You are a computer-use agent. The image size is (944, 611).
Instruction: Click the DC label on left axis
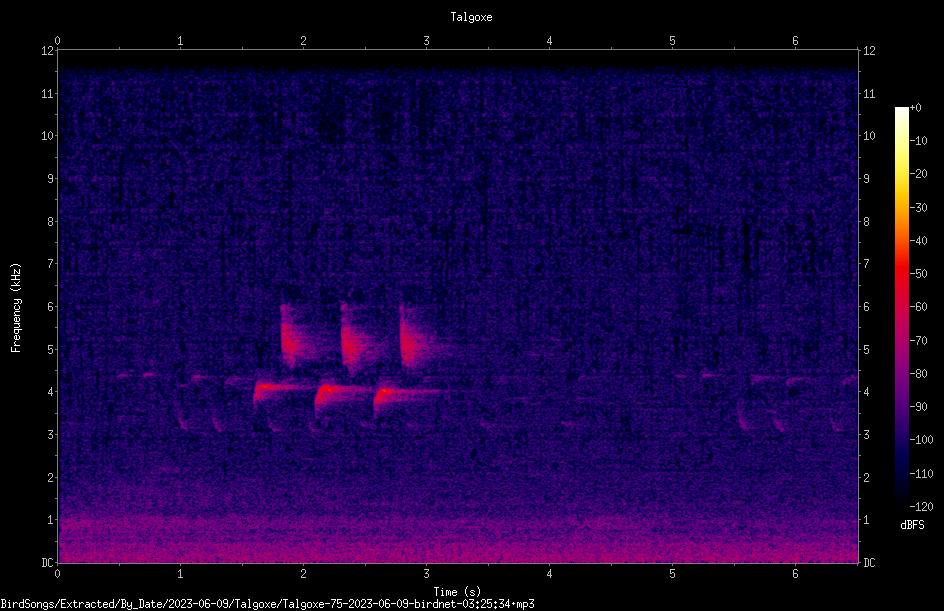pos(48,563)
